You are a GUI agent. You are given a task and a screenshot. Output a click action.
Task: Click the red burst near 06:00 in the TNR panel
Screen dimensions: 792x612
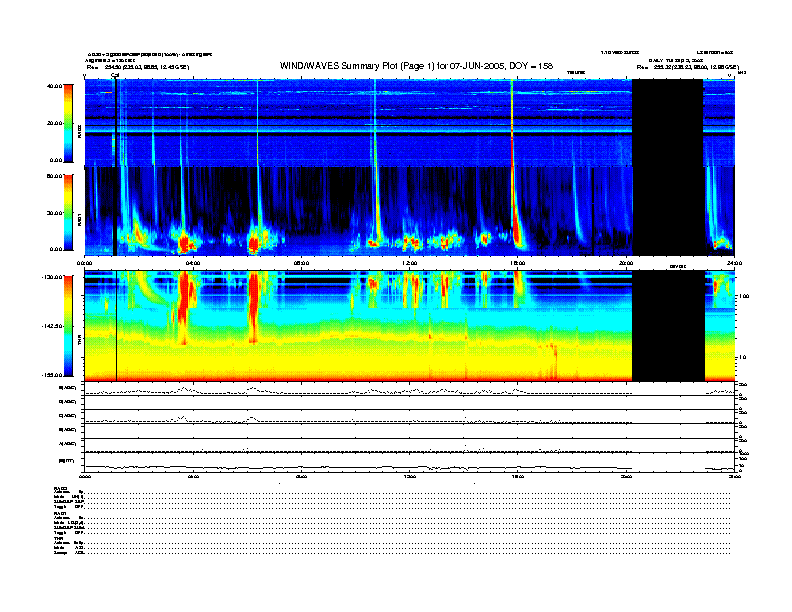(x=253, y=305)
